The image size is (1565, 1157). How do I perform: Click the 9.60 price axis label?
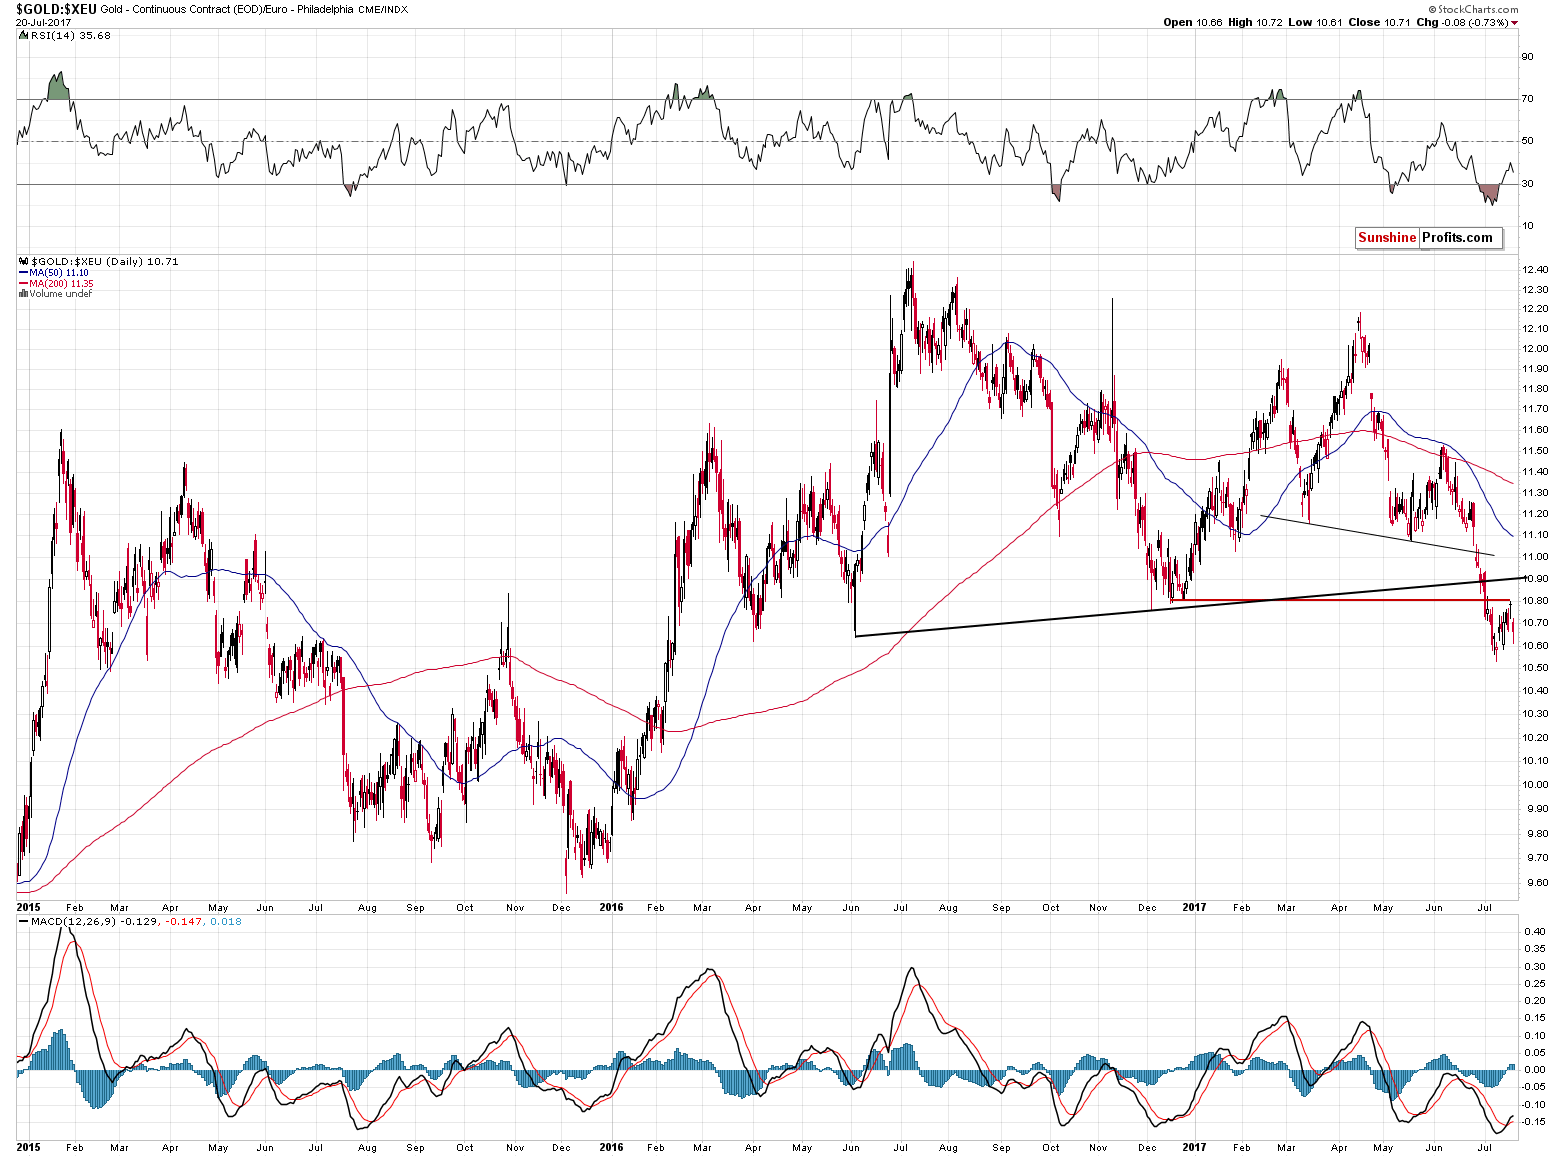point(1536,882)
